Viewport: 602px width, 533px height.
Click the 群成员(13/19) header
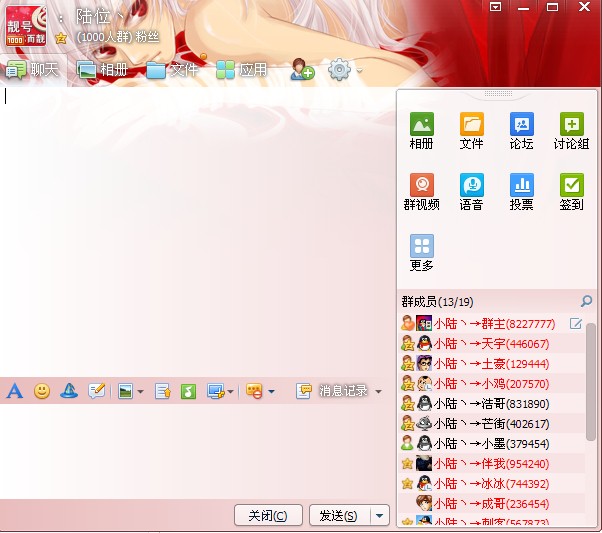(x=437, y=302)
